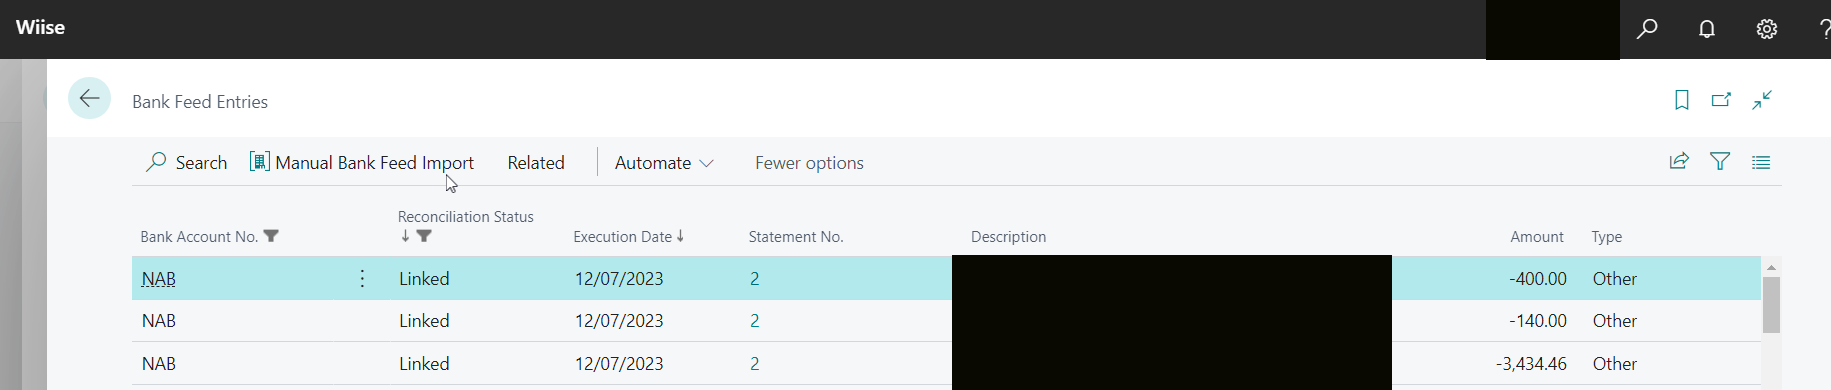Toggle the list view layout icon

coord(1761,162)
